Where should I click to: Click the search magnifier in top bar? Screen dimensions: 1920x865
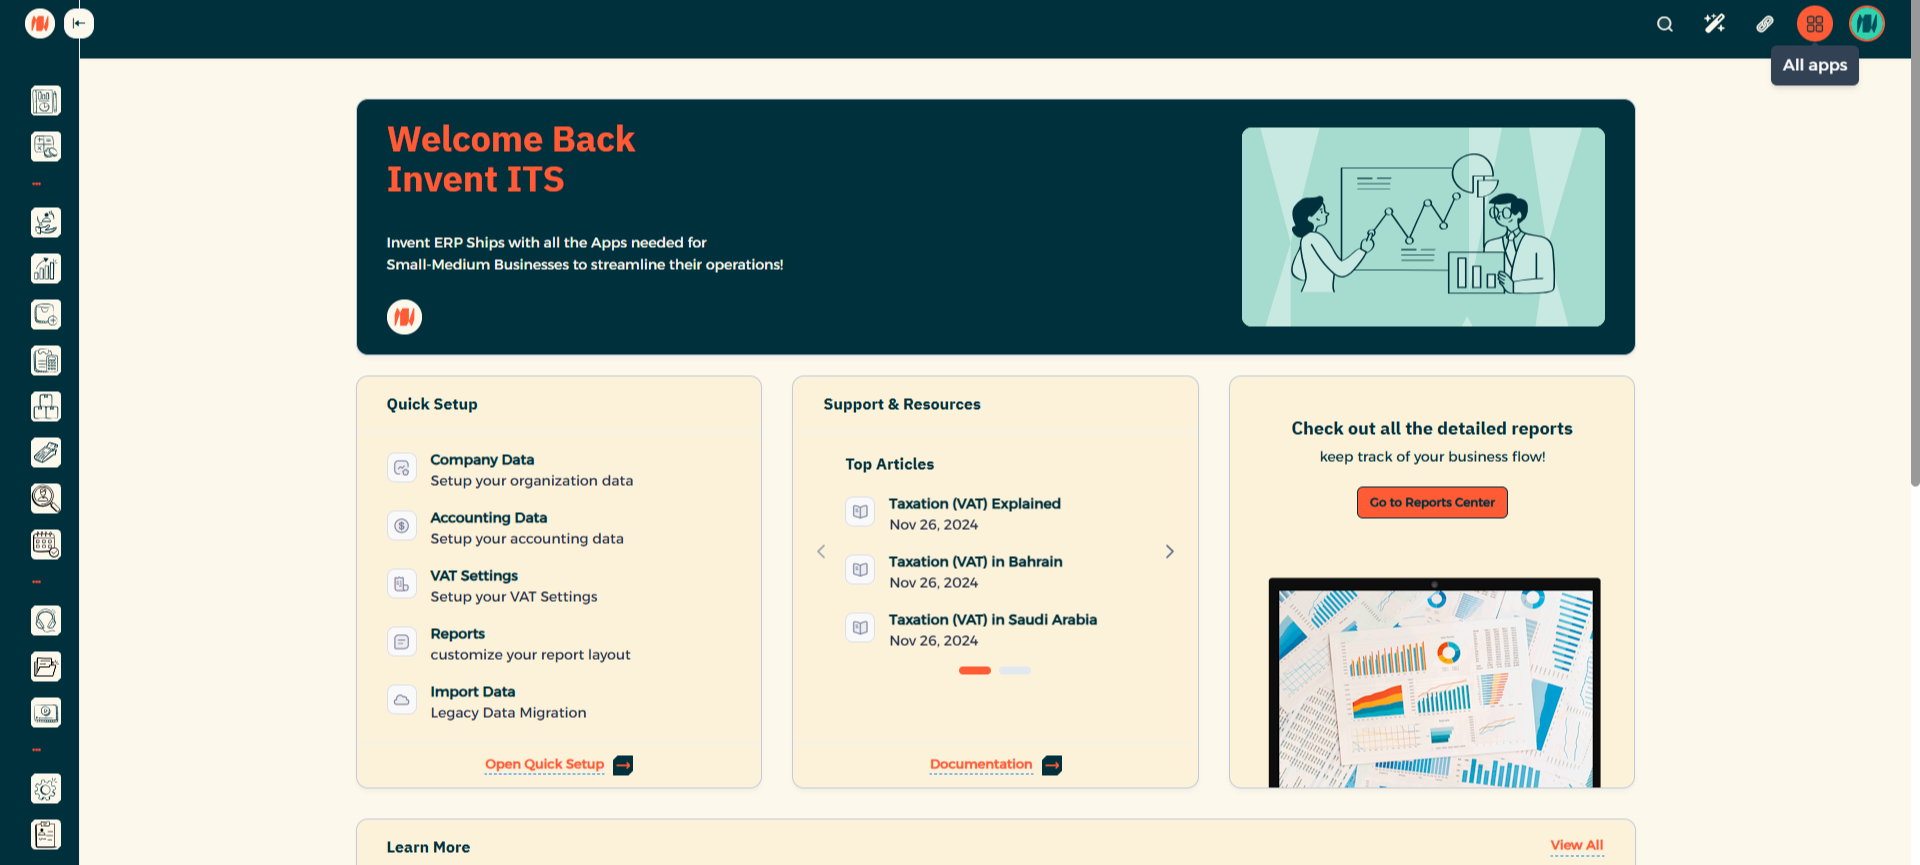coord(1664,24)
